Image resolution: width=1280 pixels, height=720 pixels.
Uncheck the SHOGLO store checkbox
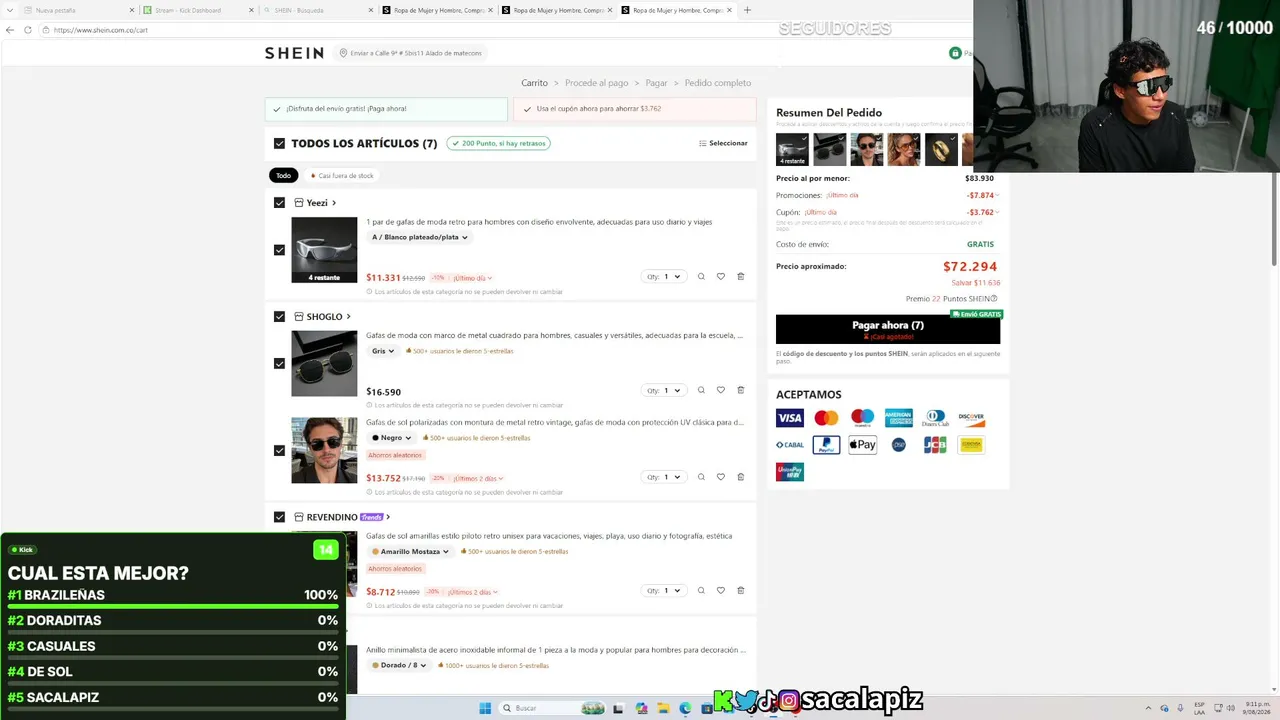[279, 317]
